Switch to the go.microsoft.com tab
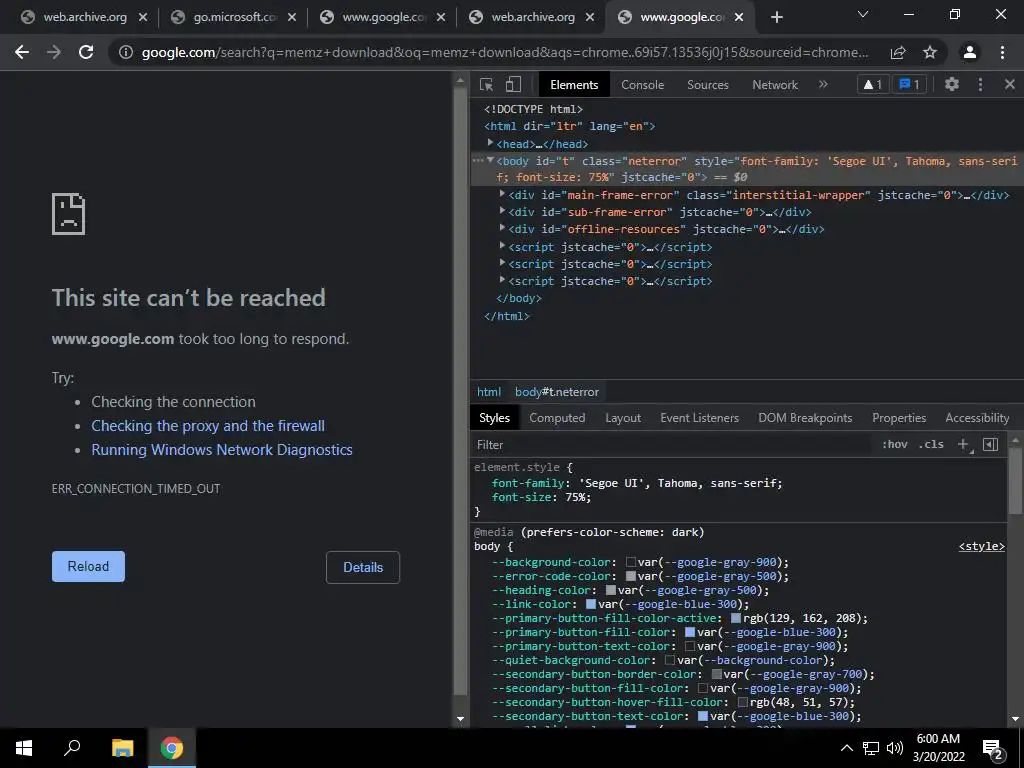Image resolution: width=1024 pixels, height=768 pixels. click(x=233, y=18)
